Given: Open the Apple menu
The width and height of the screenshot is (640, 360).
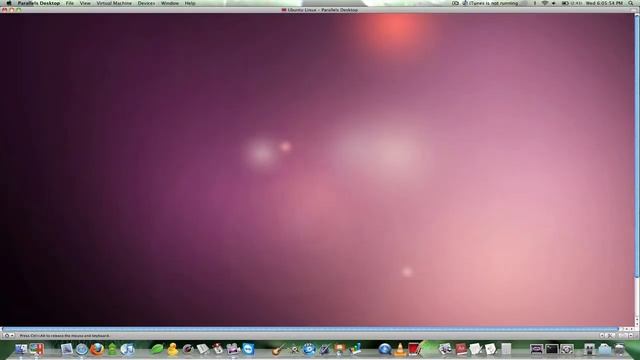Looking at the screenshot, I should (x=9, y=3).
